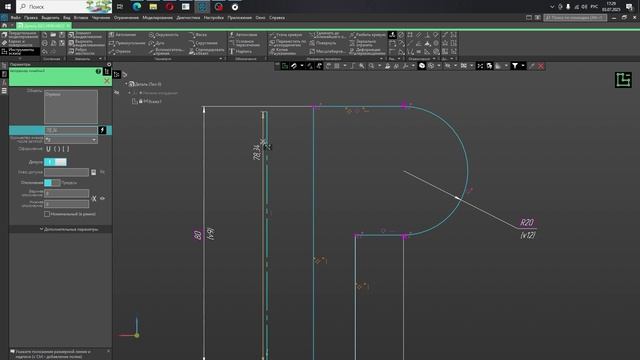The width and height of the screenshot is (640, 360).
Task: Click the tree view mode icon above model tree
Action: pyautogui.click(x=117, y=74)
